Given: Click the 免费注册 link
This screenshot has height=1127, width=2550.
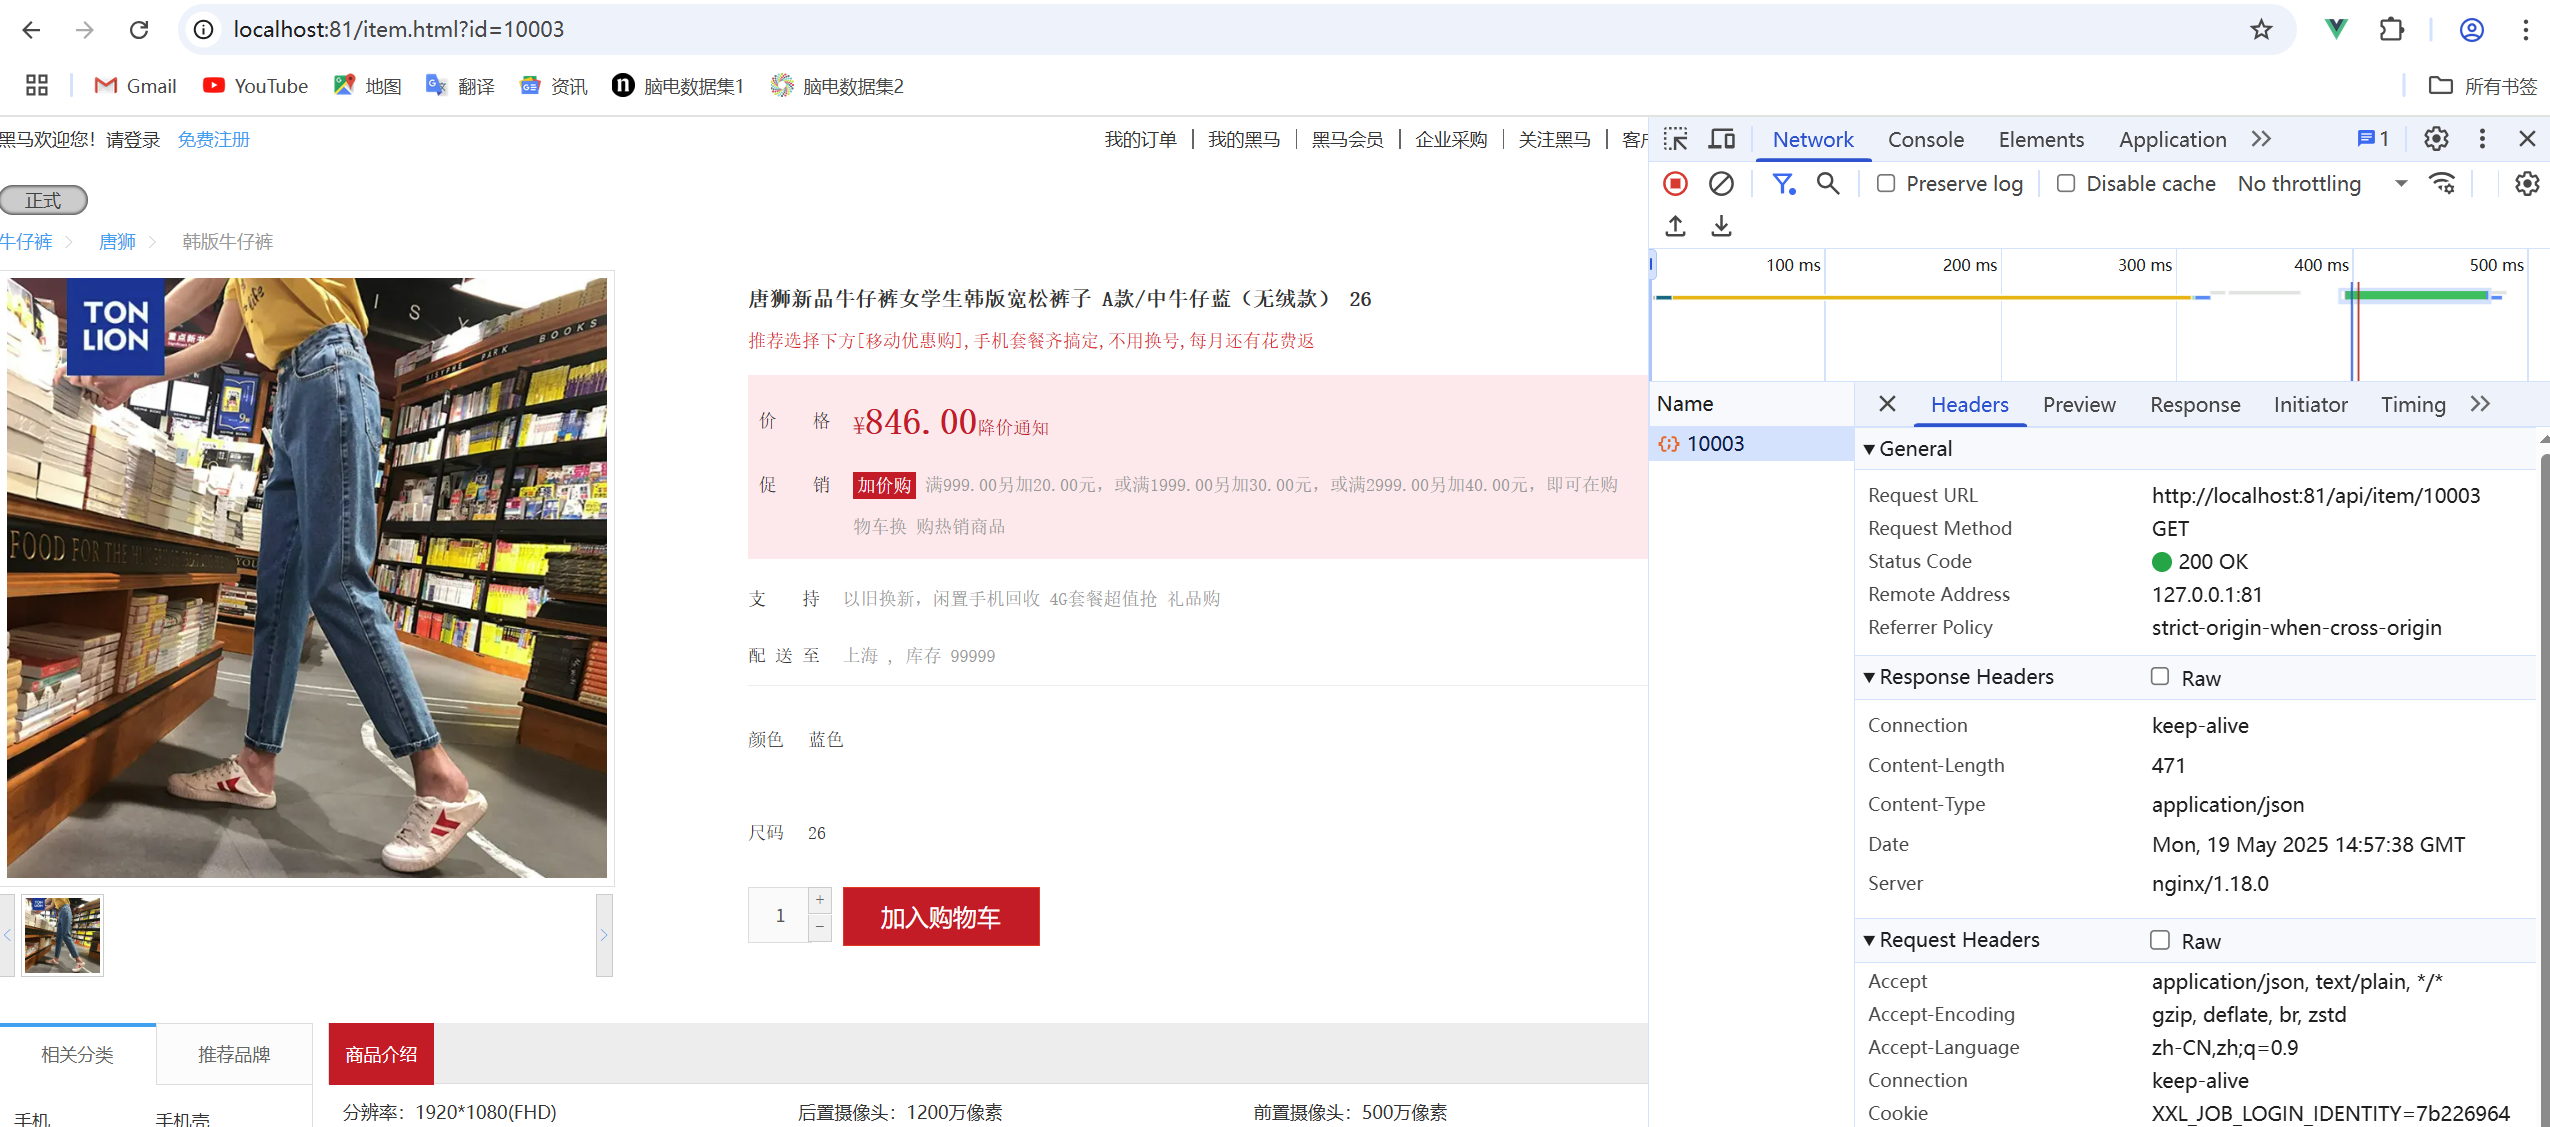Looking at the screenshot, I should (213, 140).
